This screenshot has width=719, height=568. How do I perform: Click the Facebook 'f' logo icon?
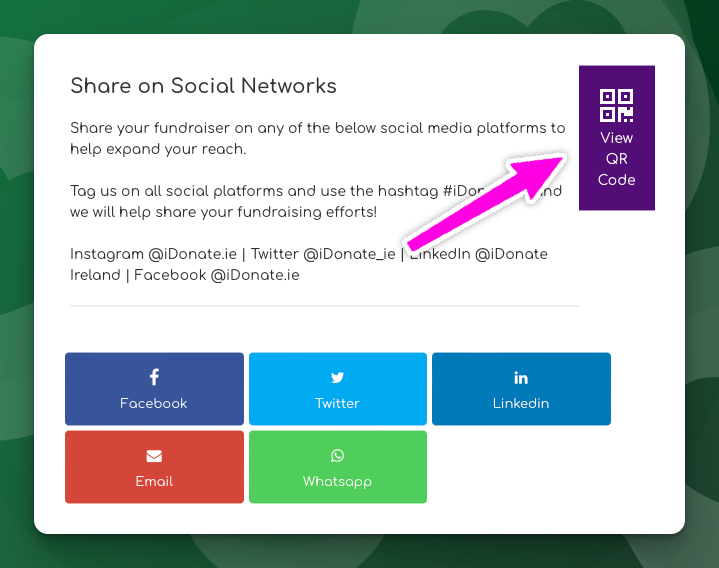click(x=154, y=377)
